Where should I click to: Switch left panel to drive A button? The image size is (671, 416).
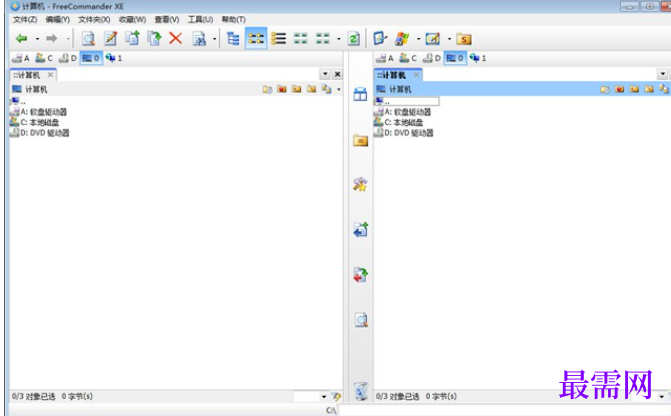tap(21, 58)
